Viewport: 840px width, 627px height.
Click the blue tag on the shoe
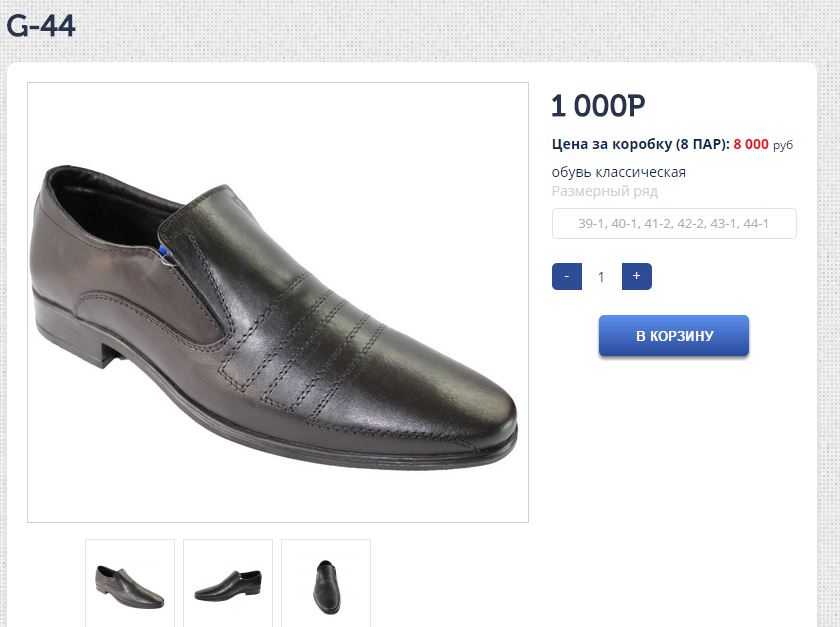pyautogui.click(x=163, y=251)
